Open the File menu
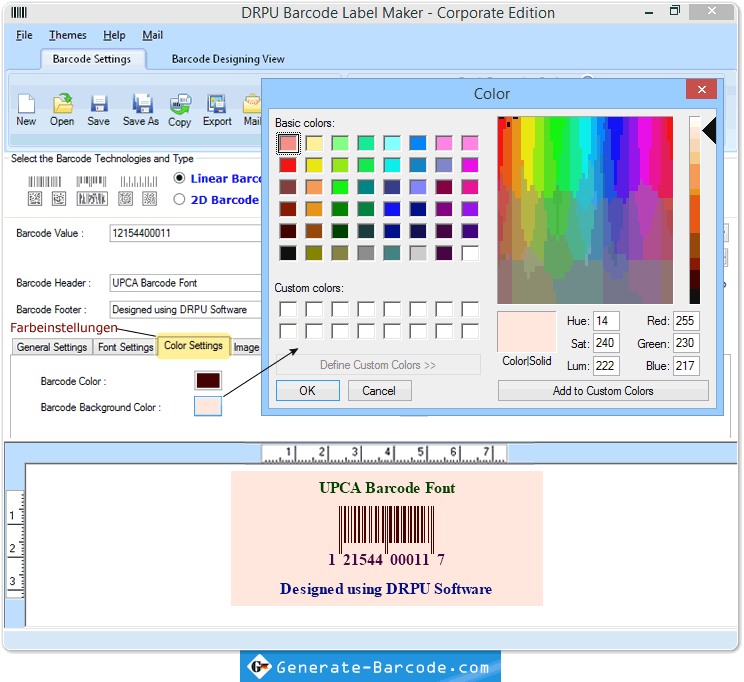This screenshot has width=744, height=682. tap(24, 35)
